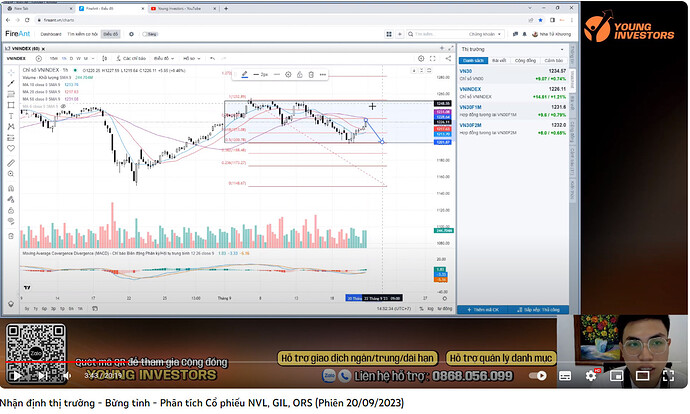Viewport: 690px width, 414px height.
Task: Select VN30F2M futures row
Action: point(513,129)
